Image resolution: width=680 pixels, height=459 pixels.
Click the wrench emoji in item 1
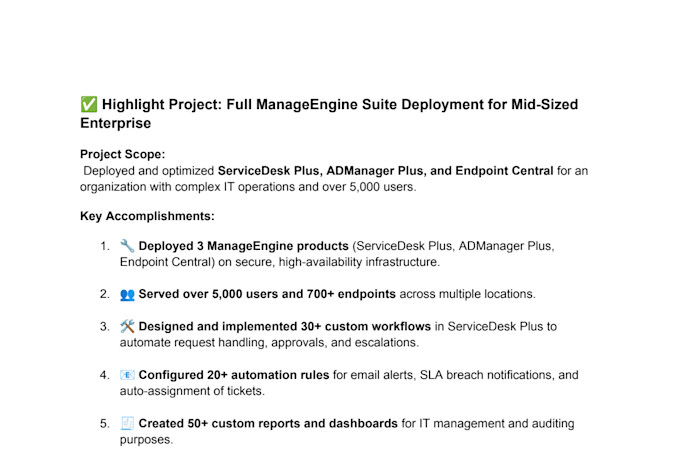coord(127,246)
